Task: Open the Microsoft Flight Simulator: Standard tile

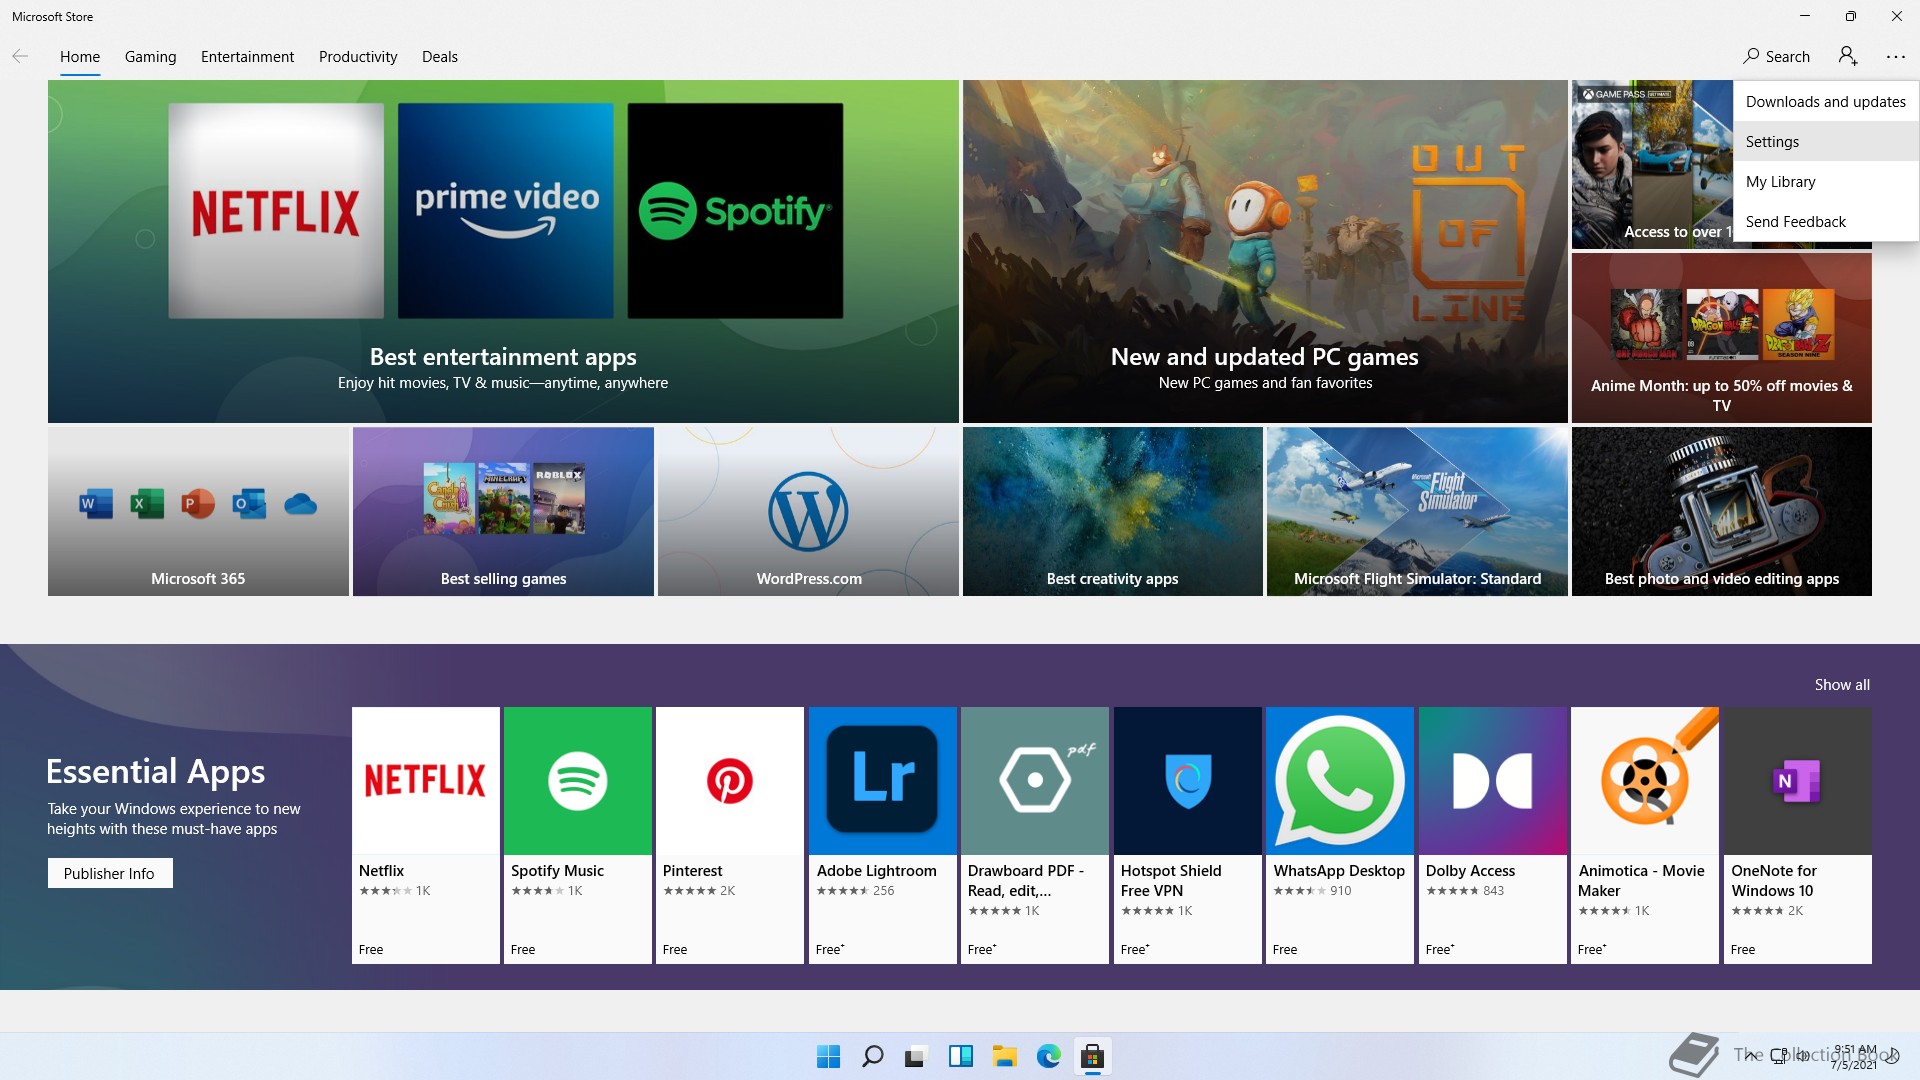Action: [x=1417, y=511]
